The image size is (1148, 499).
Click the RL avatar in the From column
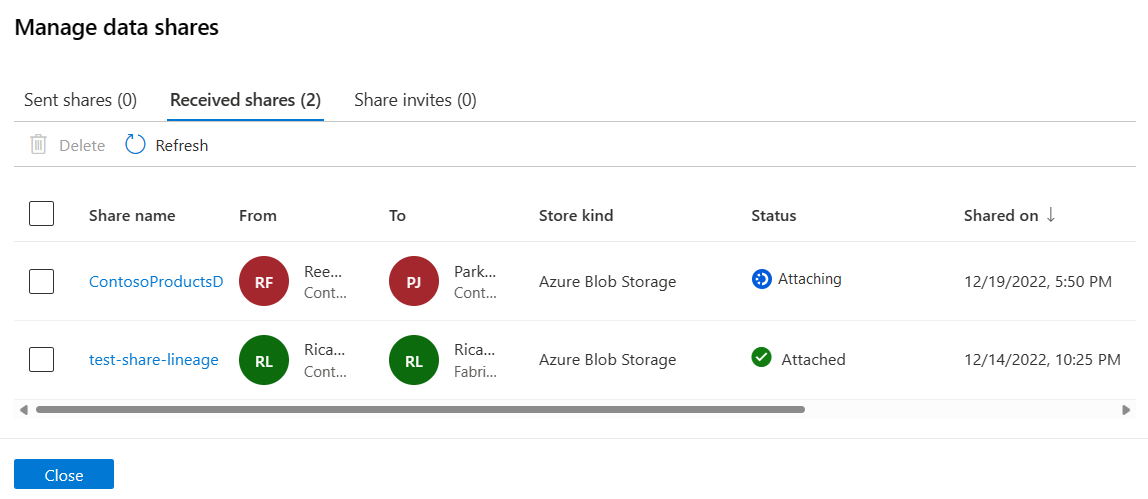point(264,361)
